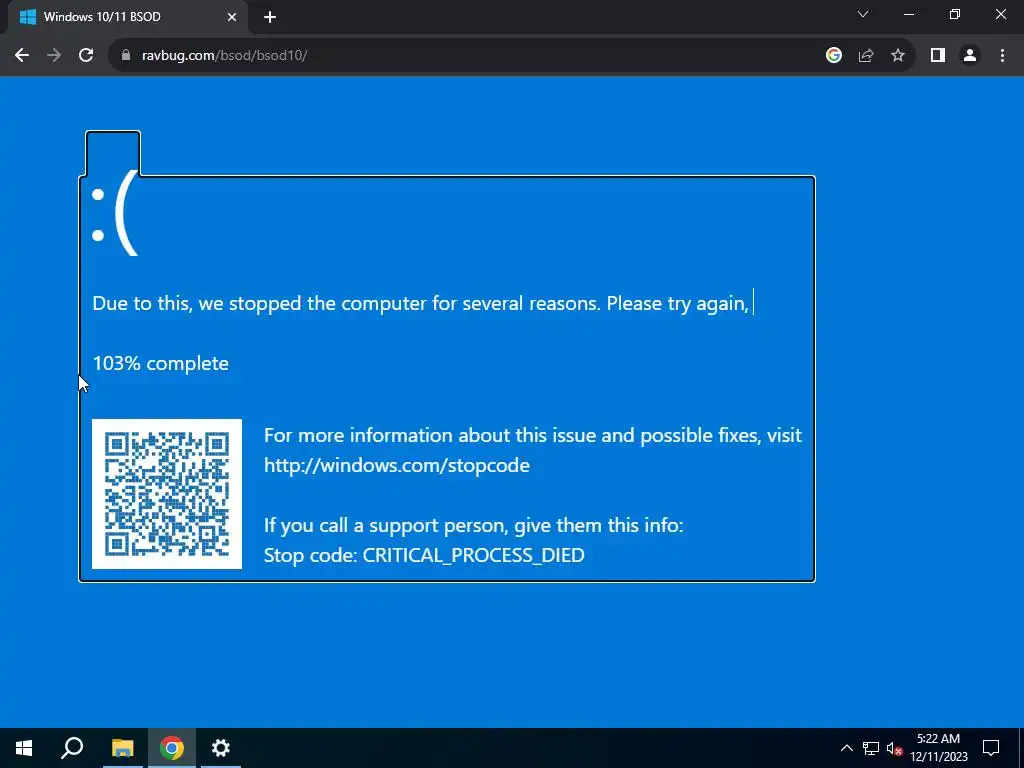Open taskbar search
The width and height of the screenshot is (1024, 768).
coord(72,748)
